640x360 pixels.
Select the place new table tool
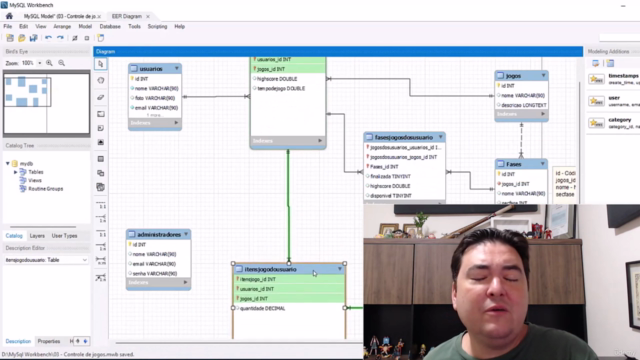pyautogui.click(x=101, y=159)
